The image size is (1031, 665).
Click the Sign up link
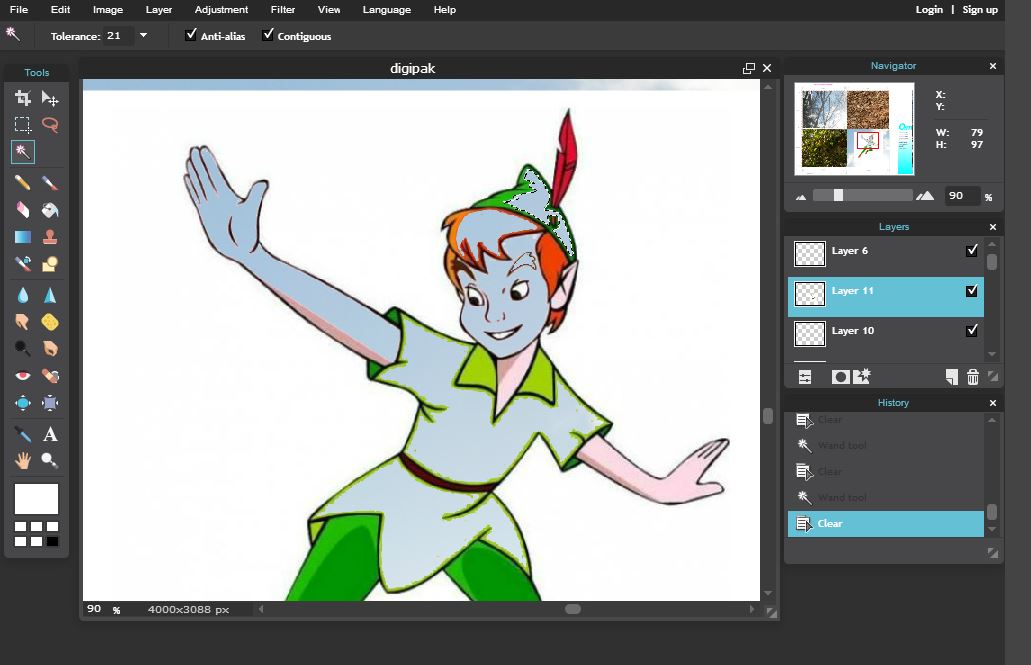980,10
